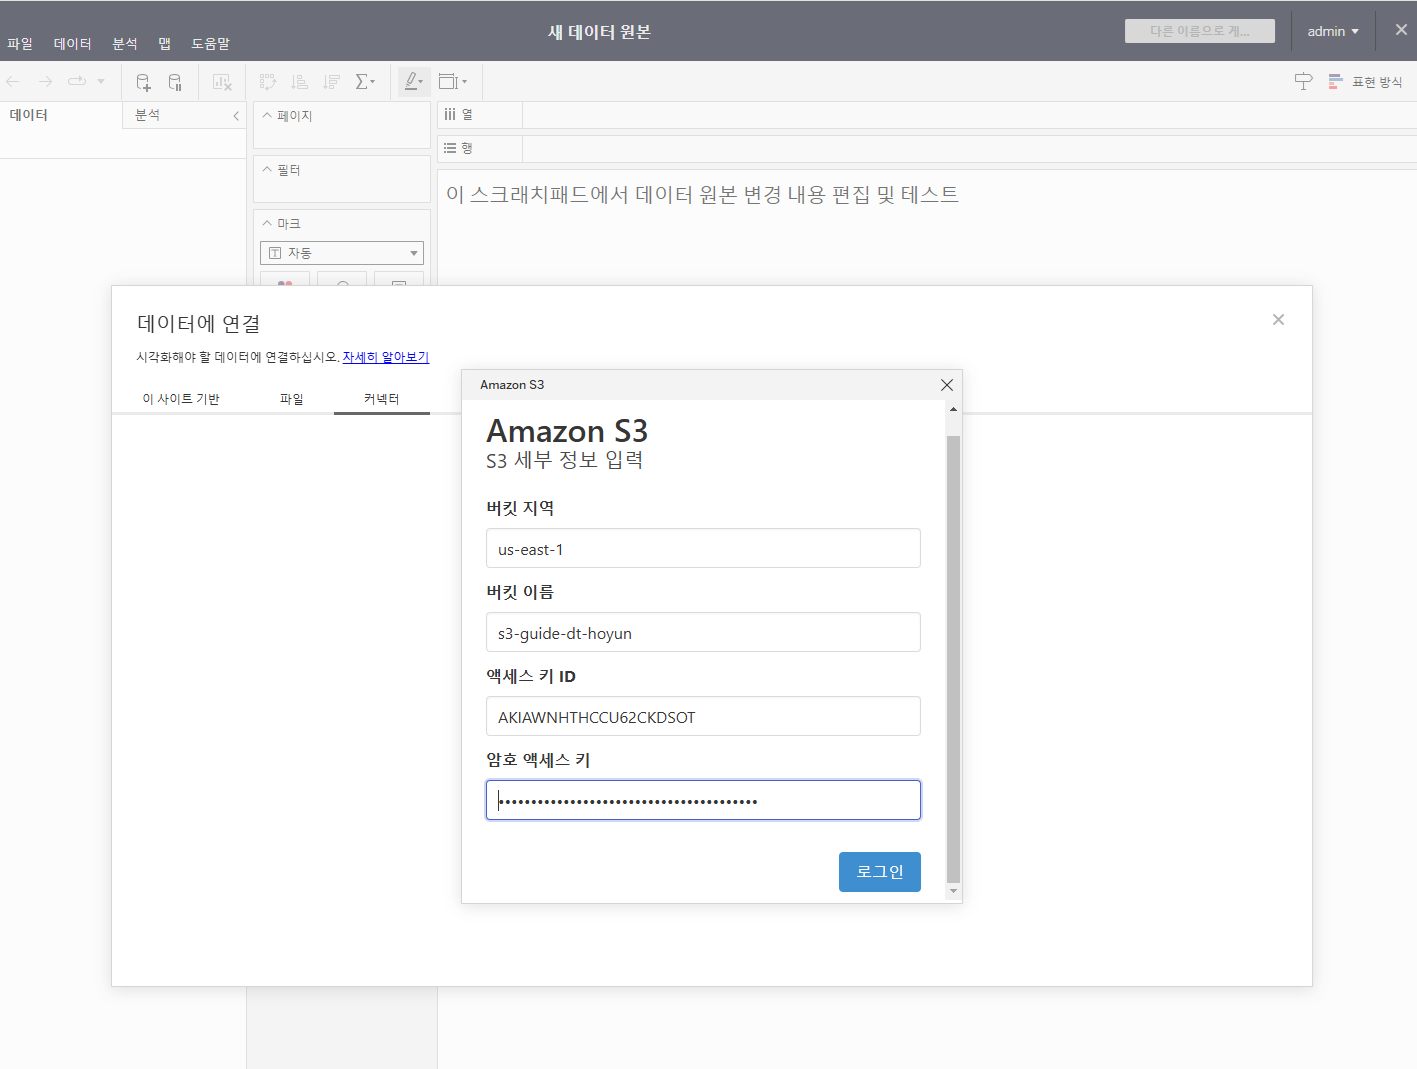The image size is (1417, 1069).
Task: Collapse the 필터 shelf
Action: point(267,170)
